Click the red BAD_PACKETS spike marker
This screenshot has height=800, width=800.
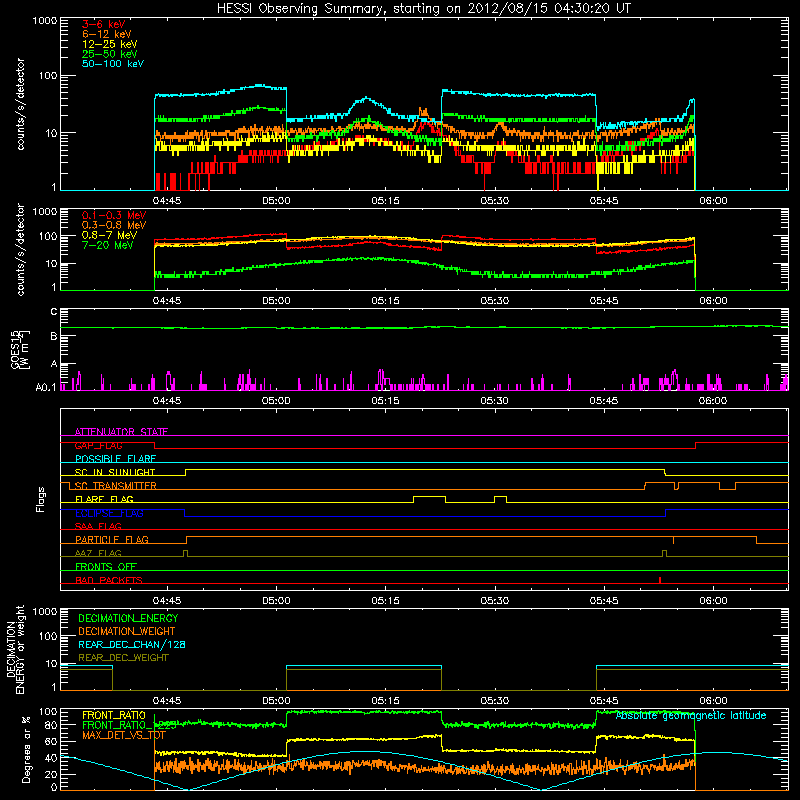660,580
